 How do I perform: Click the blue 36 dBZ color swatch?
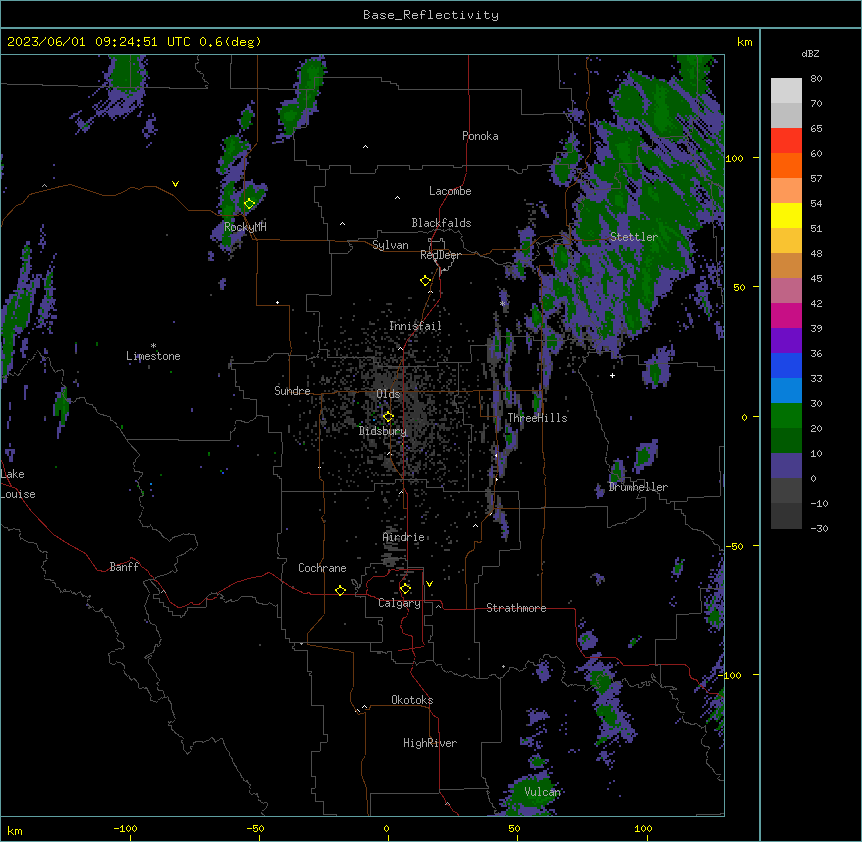click(x=786, y=365)
